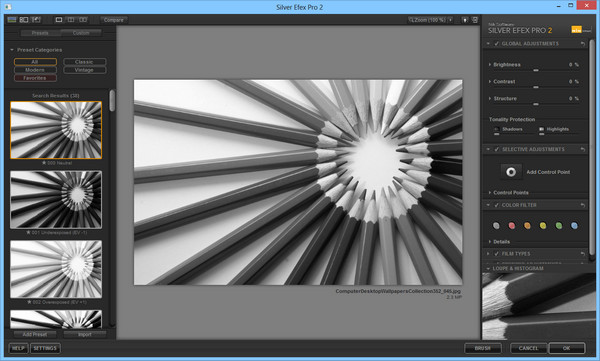This screenshot has height=361, width=600.
Task: Toggle the Global Adjustments checkbox
Action: coord(497,44)
